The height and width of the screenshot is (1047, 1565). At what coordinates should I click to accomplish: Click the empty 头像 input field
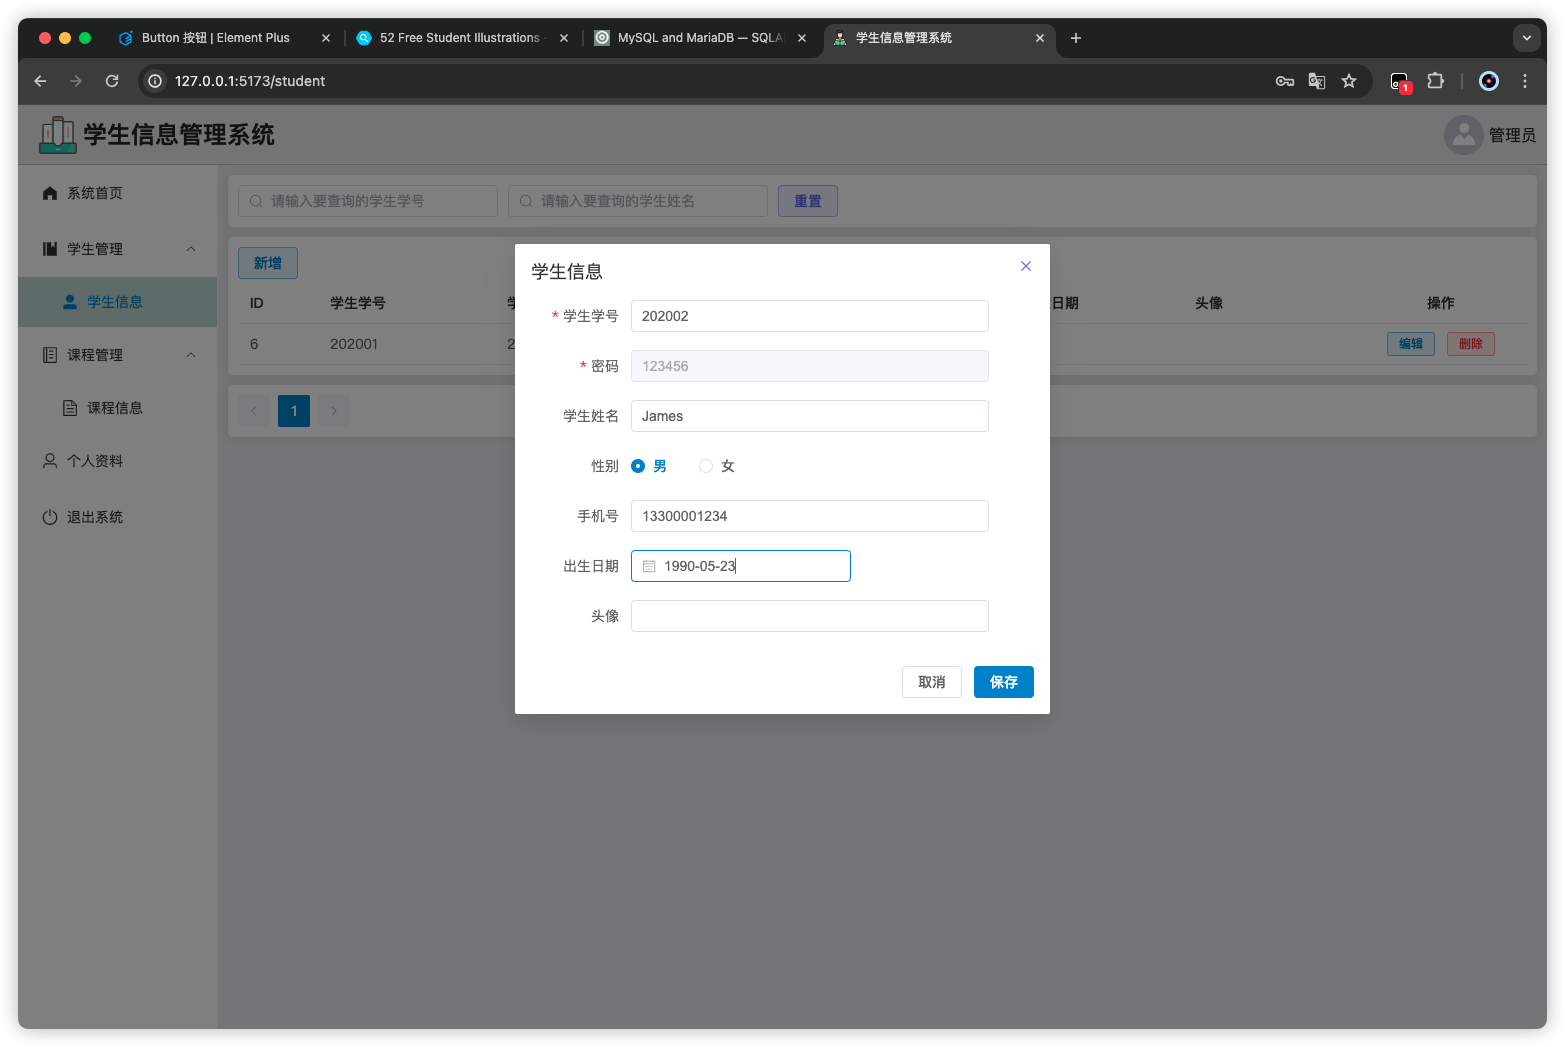pos(810,616)
